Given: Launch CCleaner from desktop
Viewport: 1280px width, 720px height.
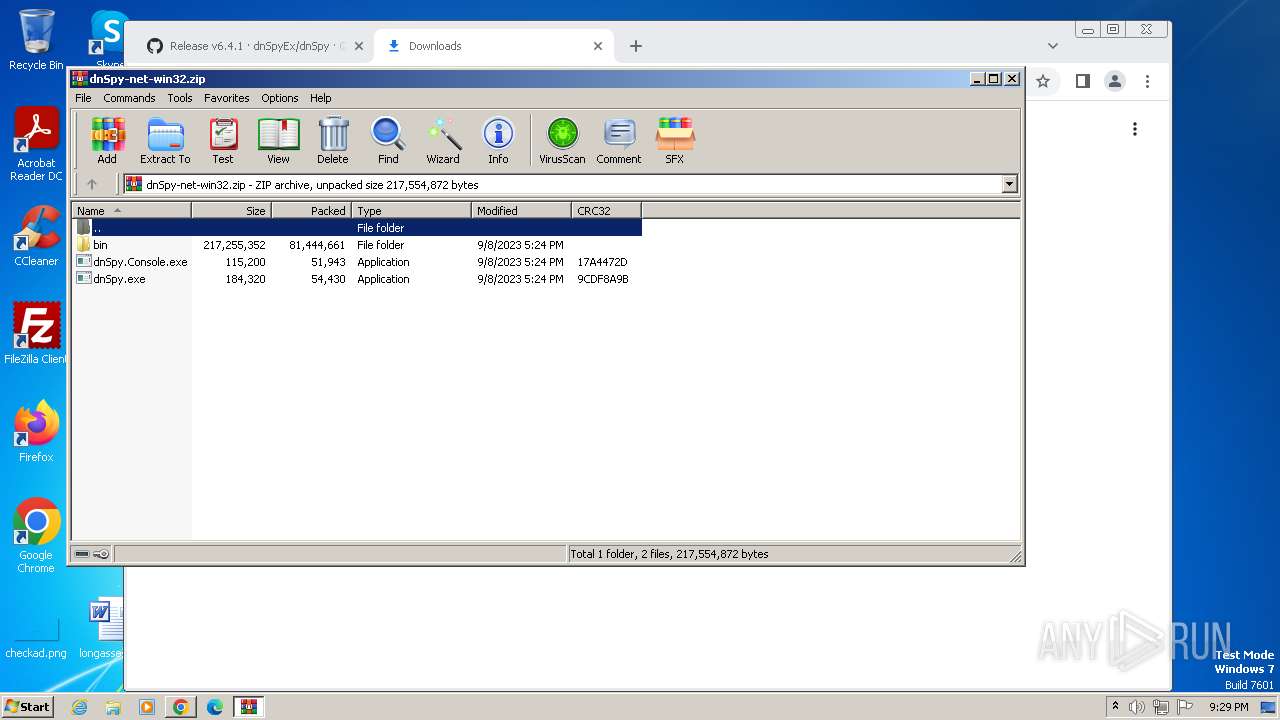Looking at the screenshot, I should [36, 236].
